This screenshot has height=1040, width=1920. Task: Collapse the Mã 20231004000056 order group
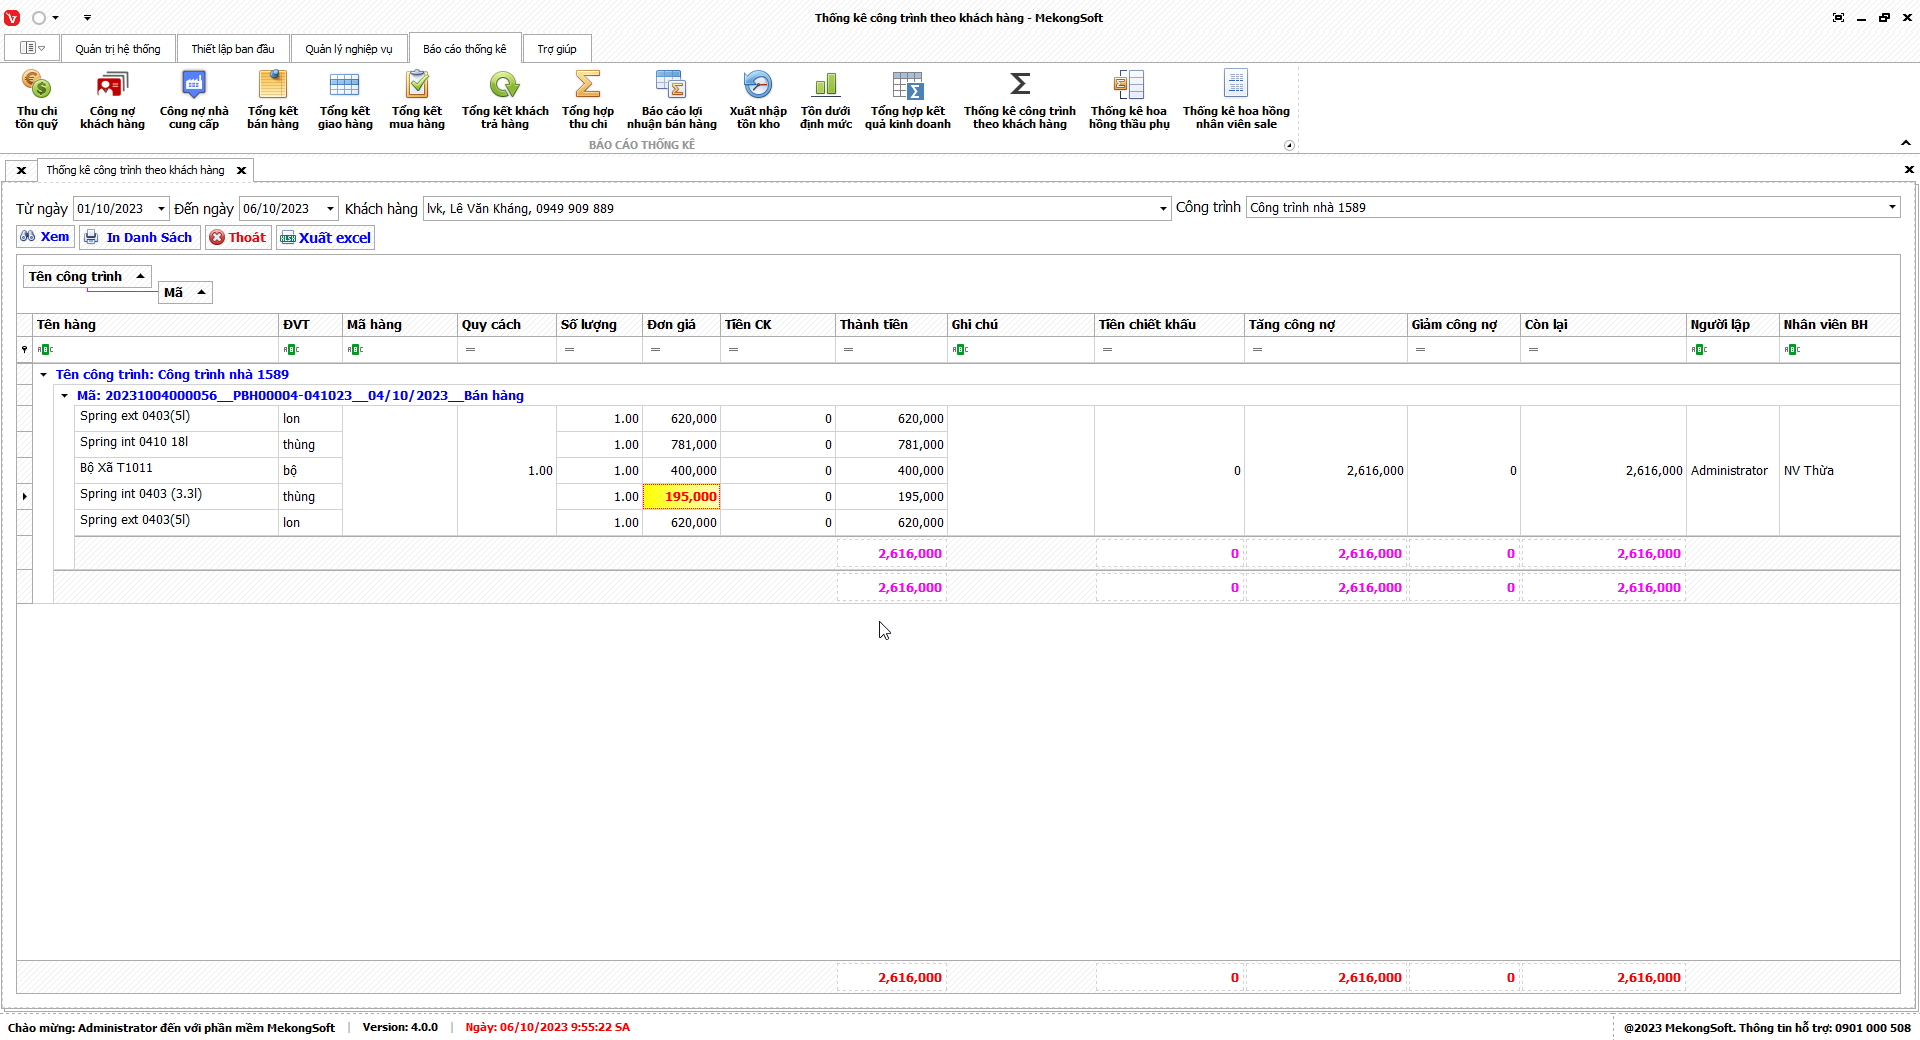pyautogui.click(x=65, y=396)
